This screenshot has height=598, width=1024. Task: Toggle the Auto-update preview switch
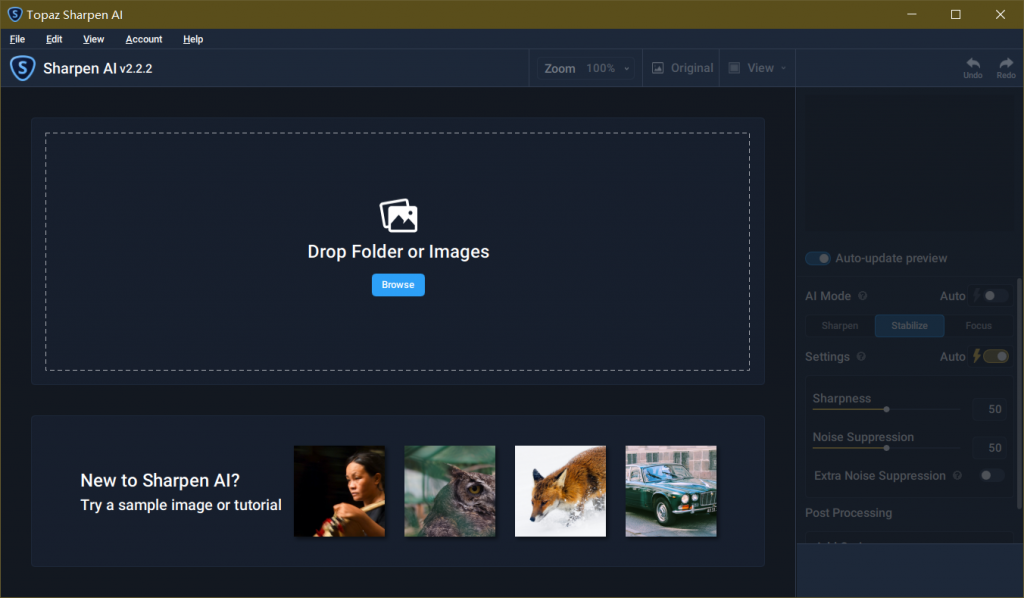[x=818, y=259]
